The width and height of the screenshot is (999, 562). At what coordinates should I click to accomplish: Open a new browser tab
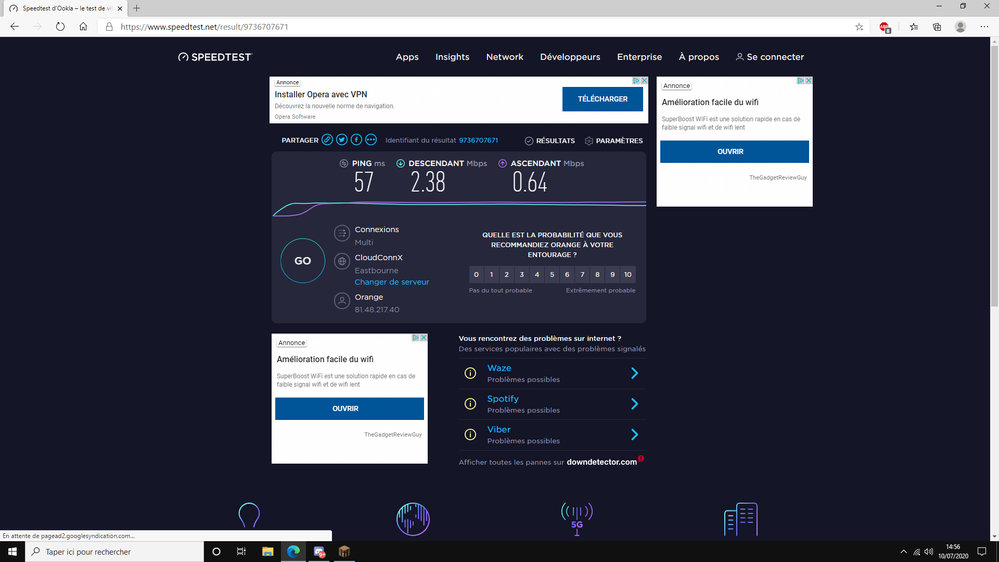click(136, 8)
